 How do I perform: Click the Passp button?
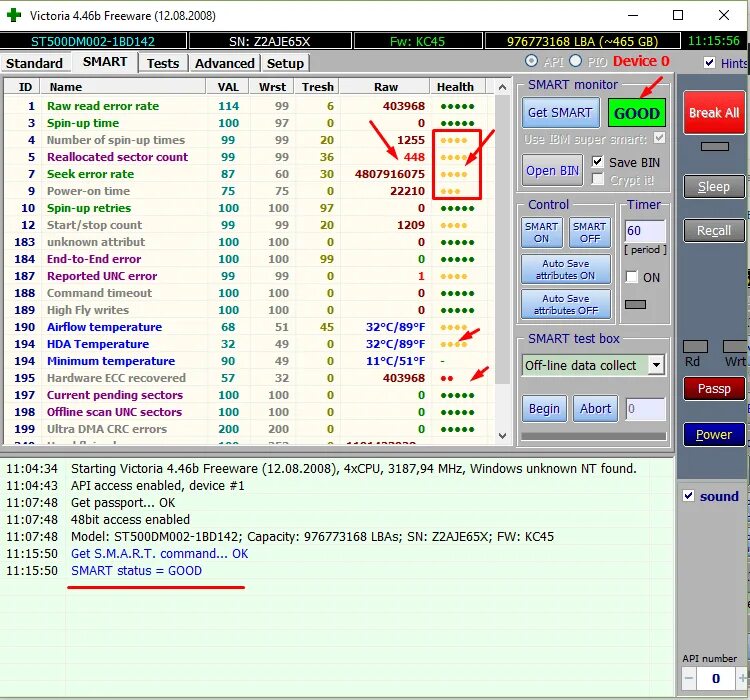pyautogui.click(x=714, y=389)
